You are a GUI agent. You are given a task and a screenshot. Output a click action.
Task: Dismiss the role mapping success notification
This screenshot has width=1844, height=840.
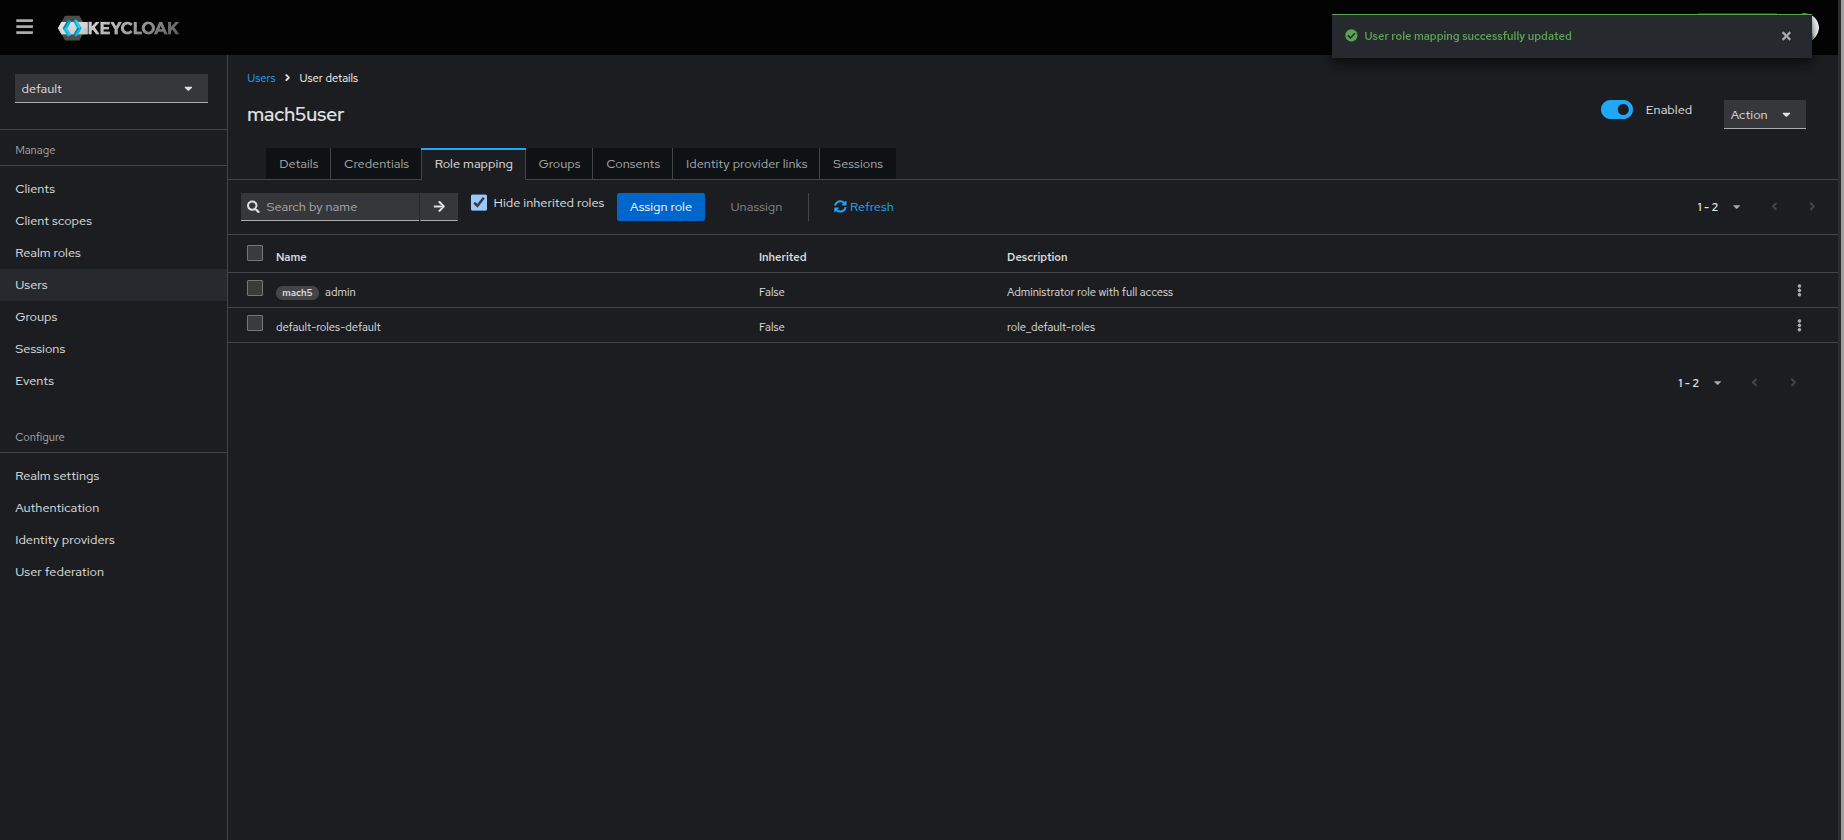point(1786,36)
